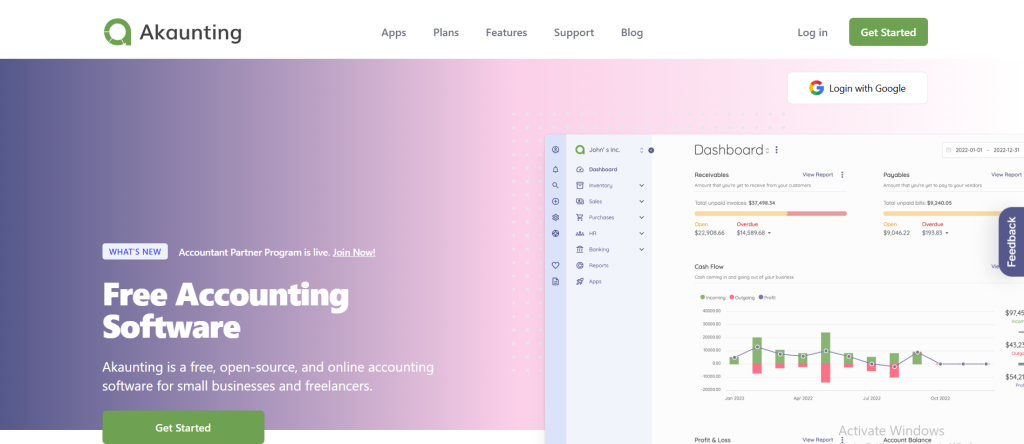Screen dimensions: 1024x444
Task: Expand the HR chevron in sidebar
Action: [642, 233]
